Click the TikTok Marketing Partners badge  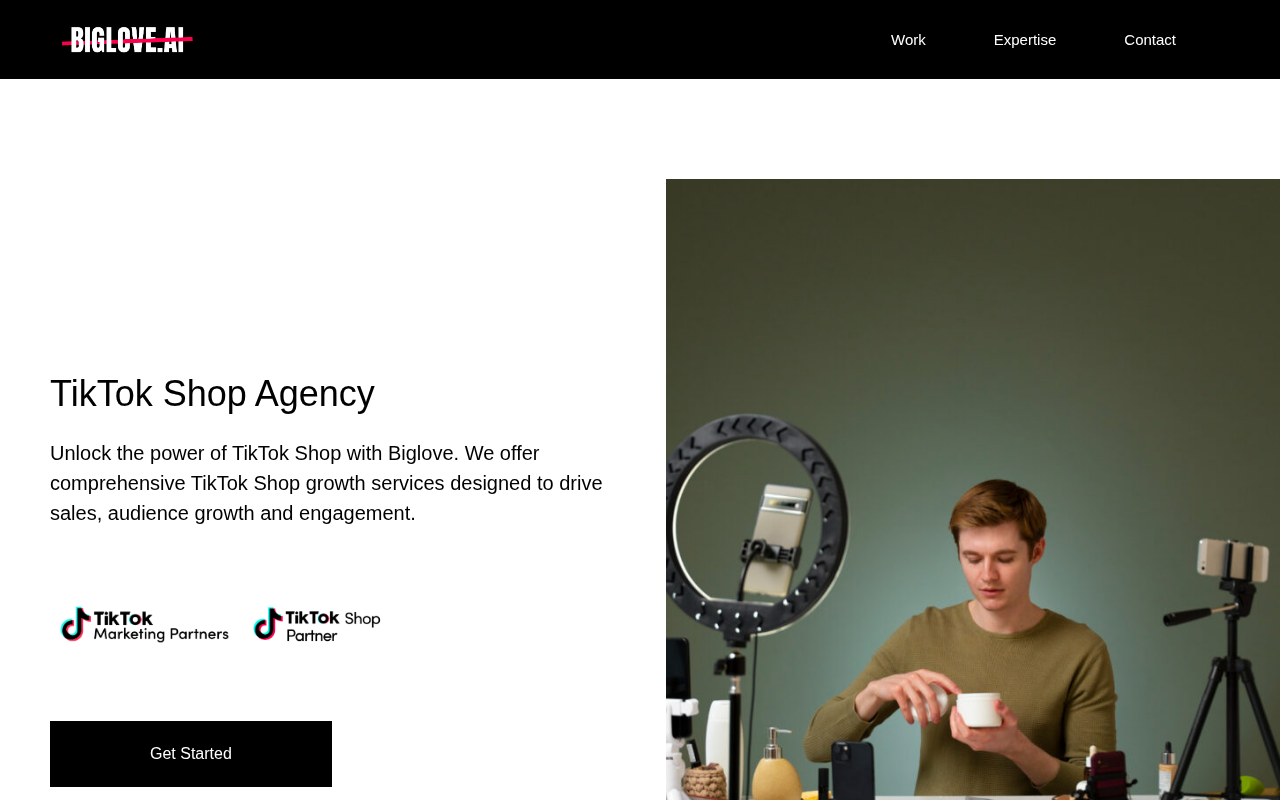point(145,625)
